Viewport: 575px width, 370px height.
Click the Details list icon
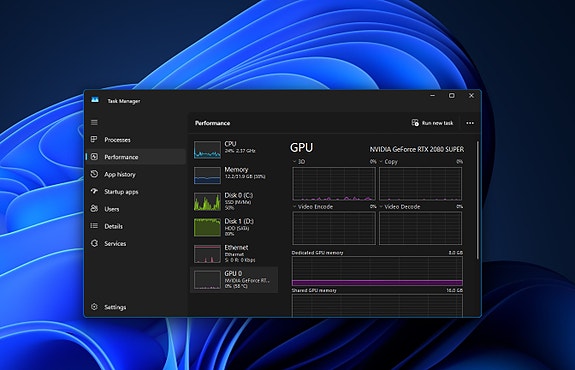point(94,226)
